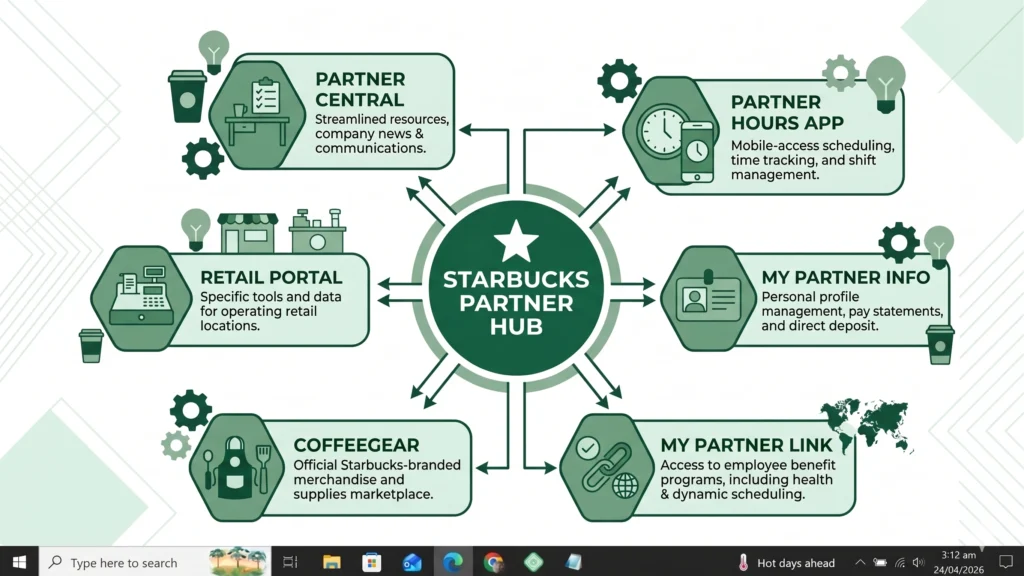The height and width of the screenshot is (576, 1024).
Task: Open the network connection tray icon
Action: pyautogui.click(x=900, y=562)
